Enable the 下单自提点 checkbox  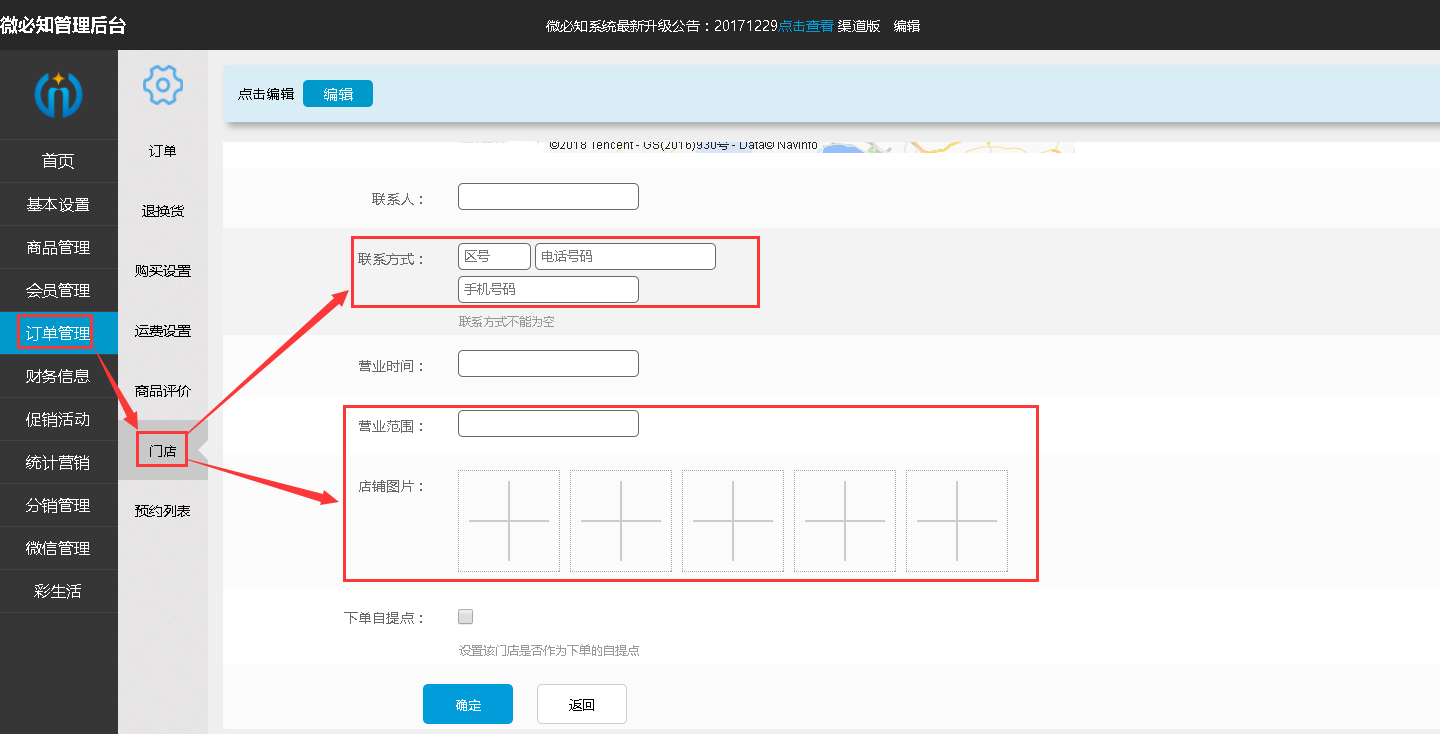tap(465, 617)
